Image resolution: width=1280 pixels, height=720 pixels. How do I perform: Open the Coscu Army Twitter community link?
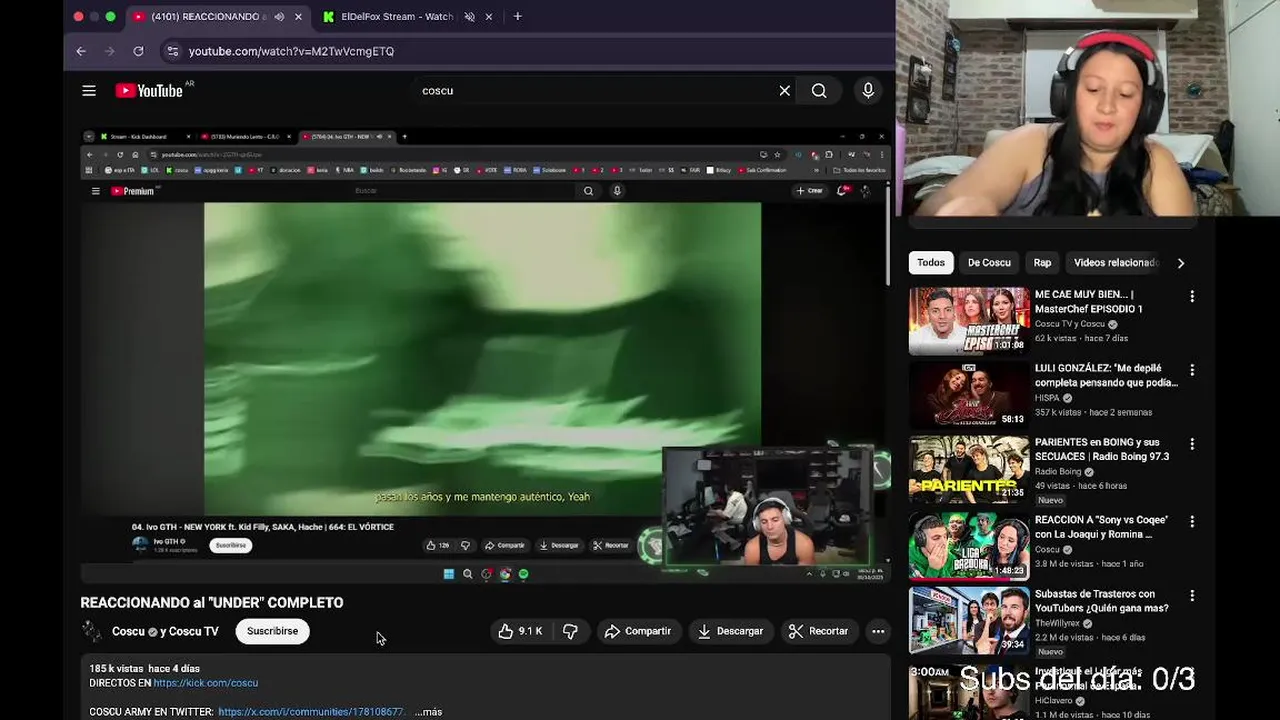pyautogui.click(x=311, y=712)
